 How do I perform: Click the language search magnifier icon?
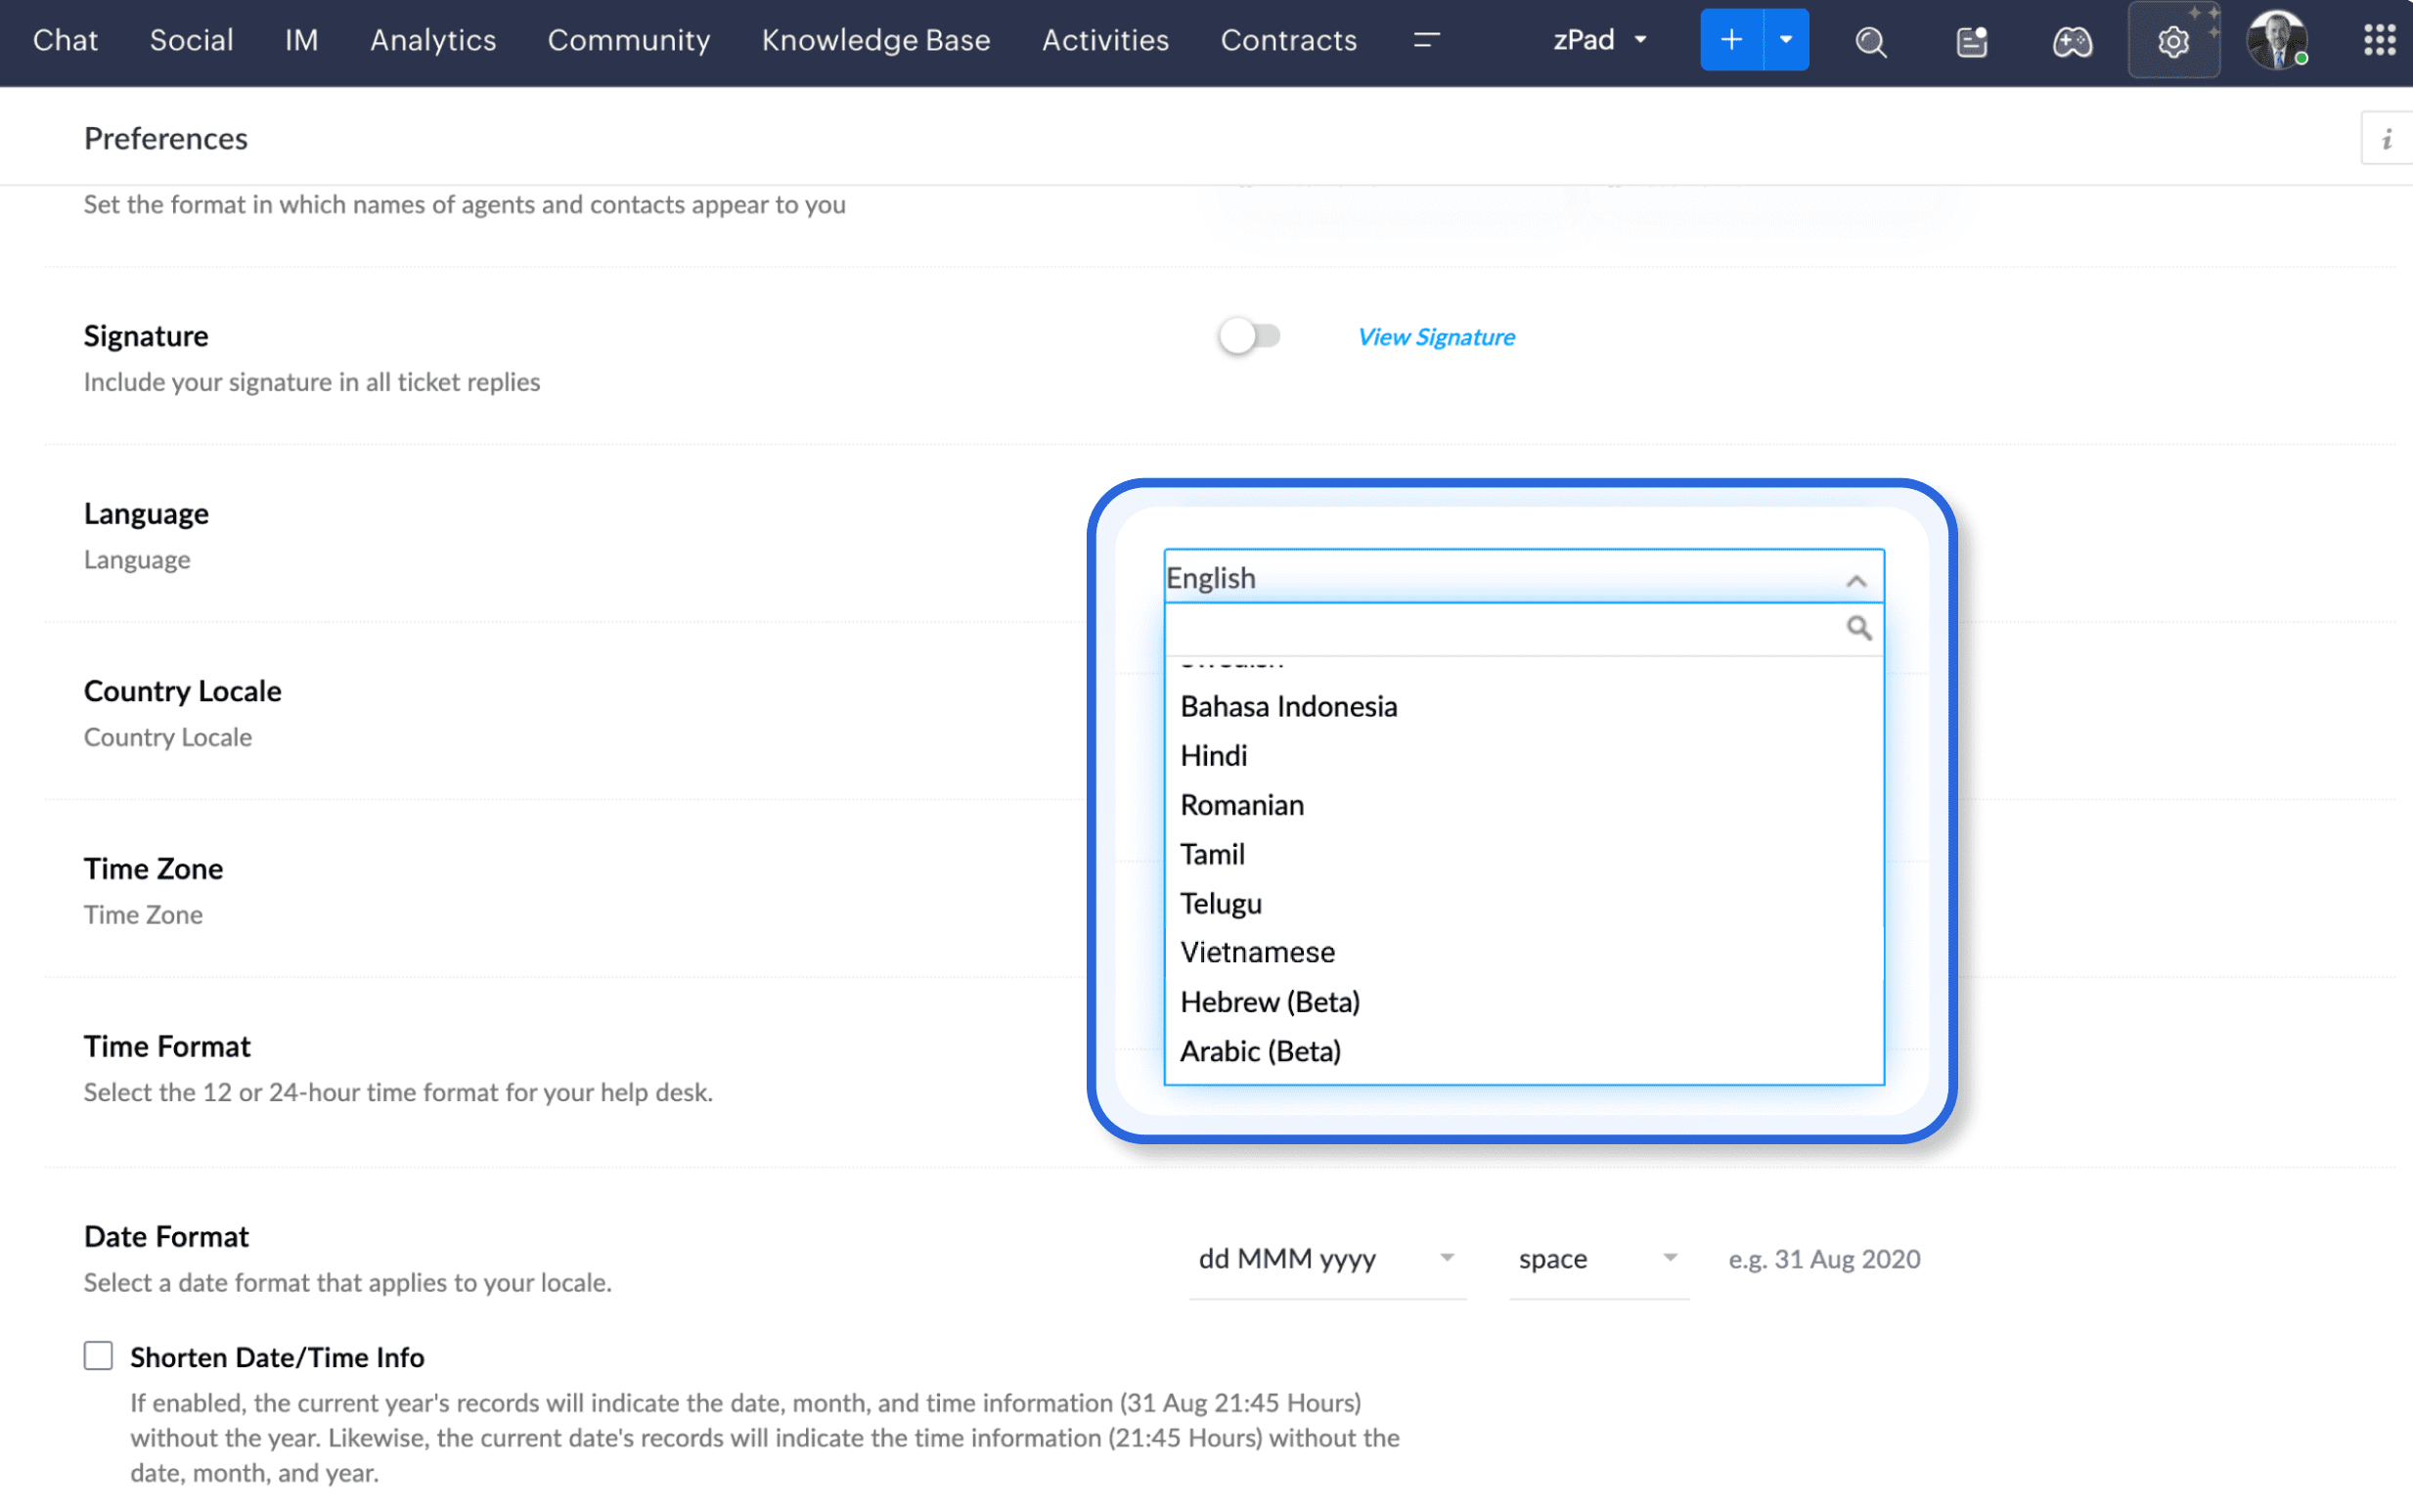(1858, 628)
